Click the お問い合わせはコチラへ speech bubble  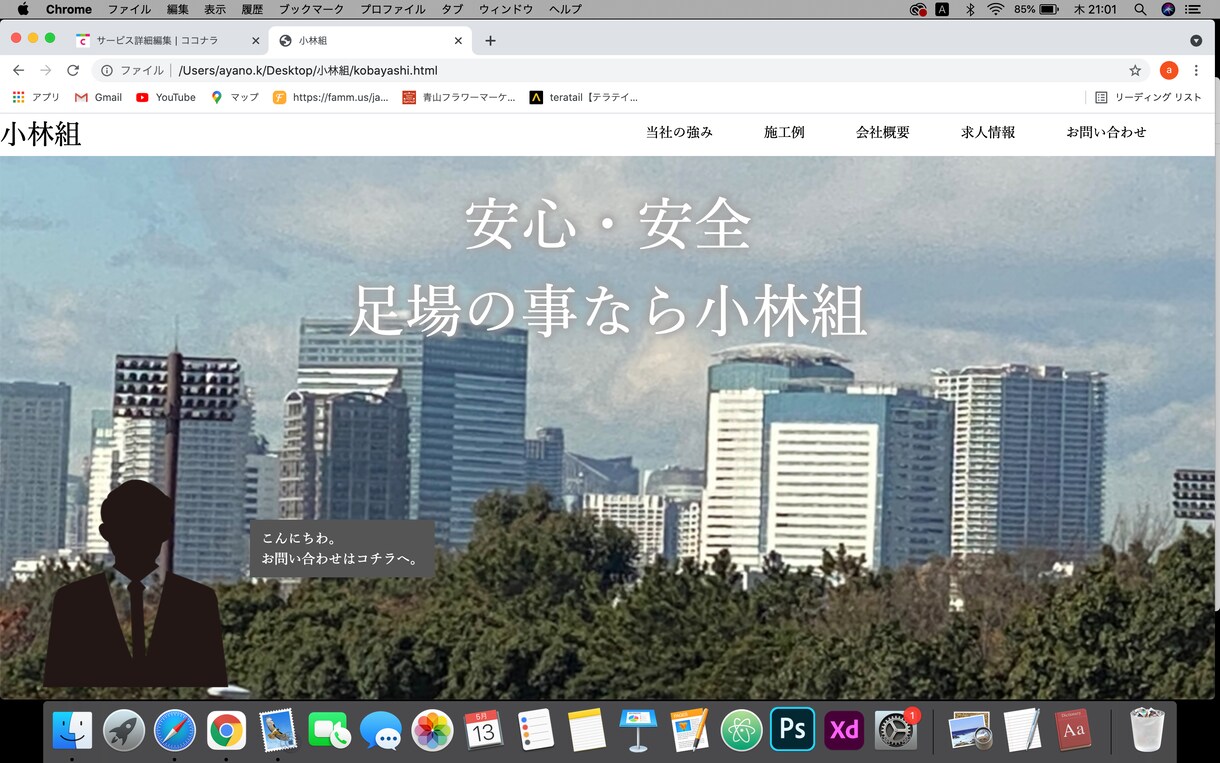point(342,548)
